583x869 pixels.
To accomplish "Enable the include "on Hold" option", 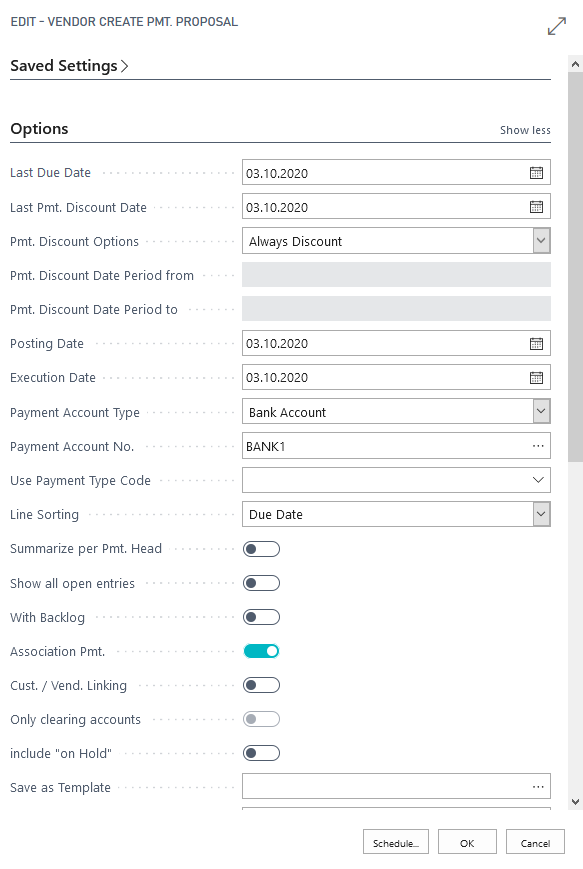I will click(261, 752).
